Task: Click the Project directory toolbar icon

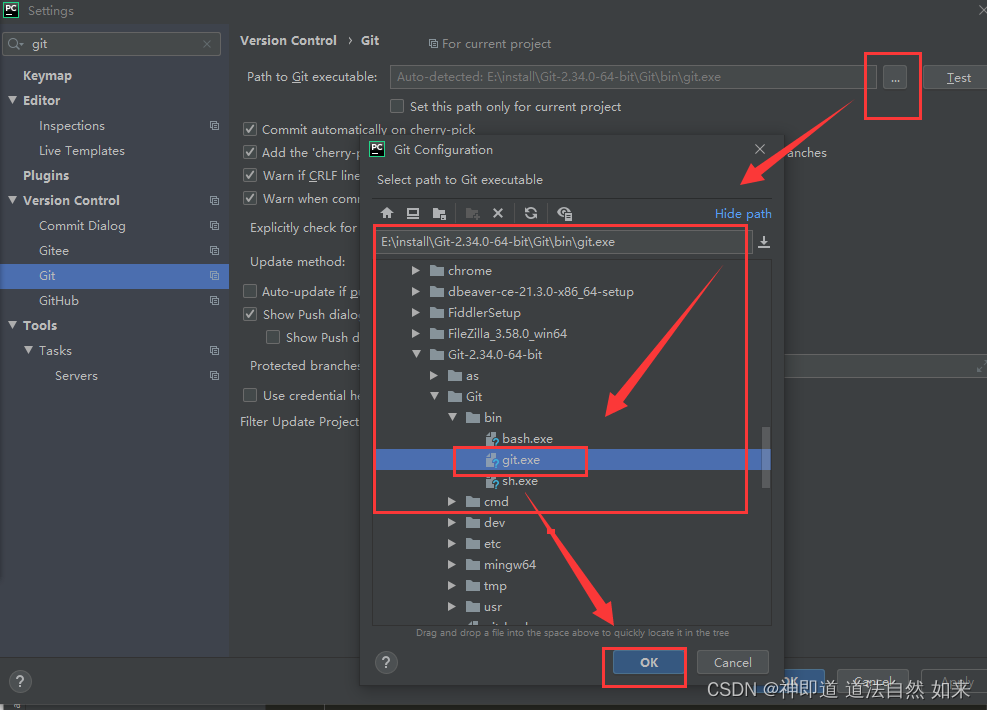Action: [439, 213]
